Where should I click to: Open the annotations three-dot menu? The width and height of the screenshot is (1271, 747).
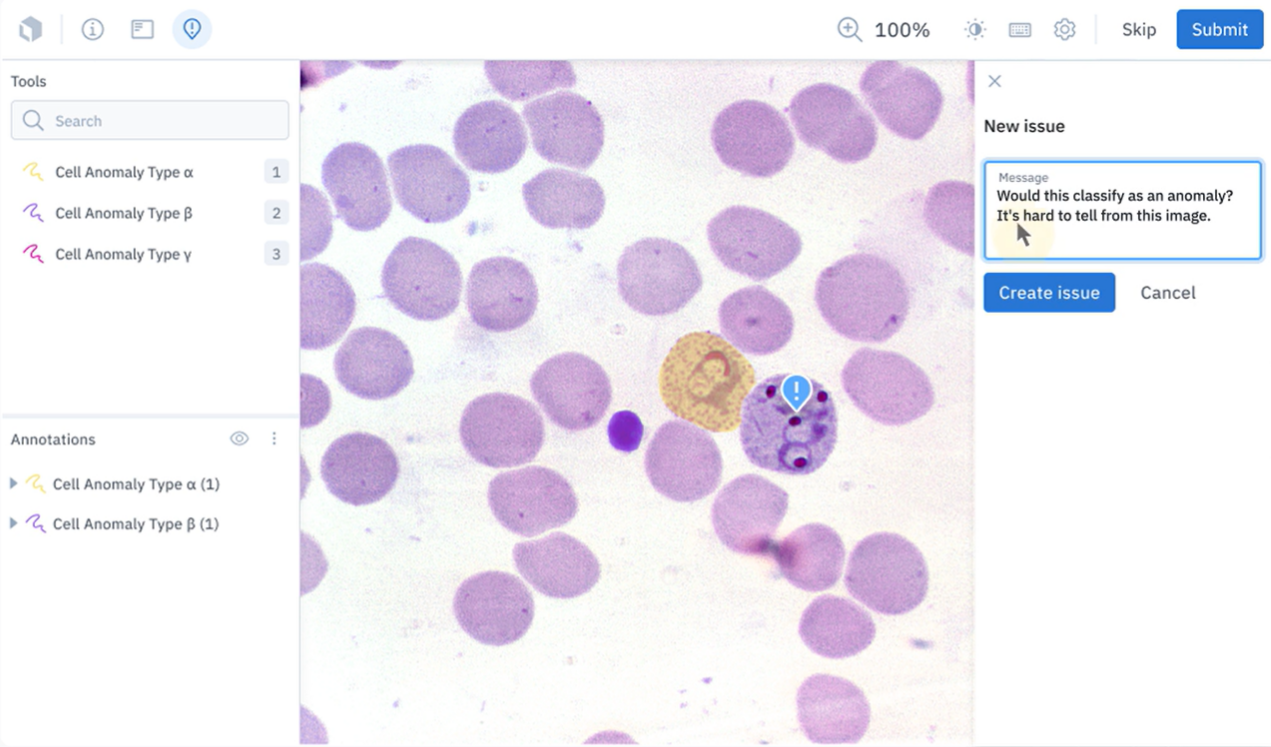[274, 439]
